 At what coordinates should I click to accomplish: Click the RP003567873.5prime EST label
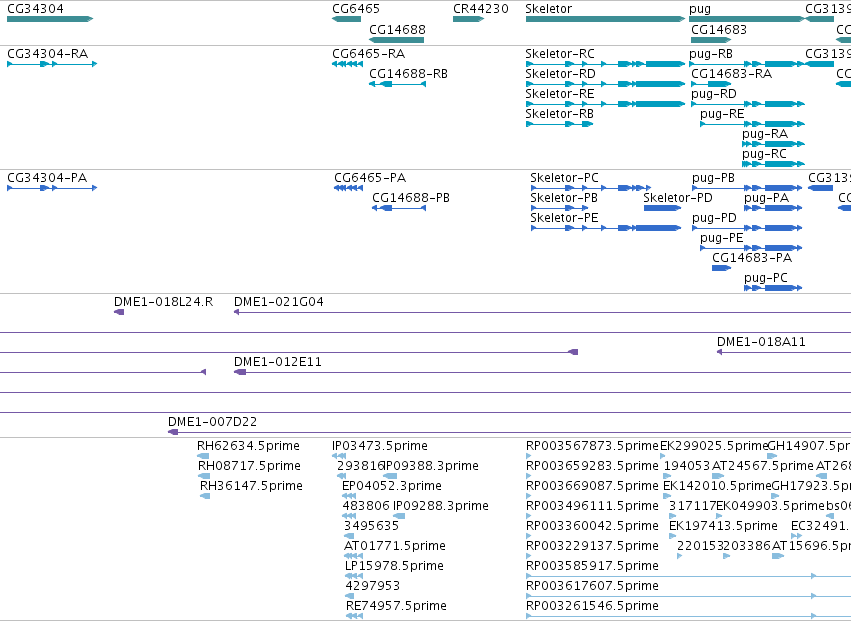[592, 446]
